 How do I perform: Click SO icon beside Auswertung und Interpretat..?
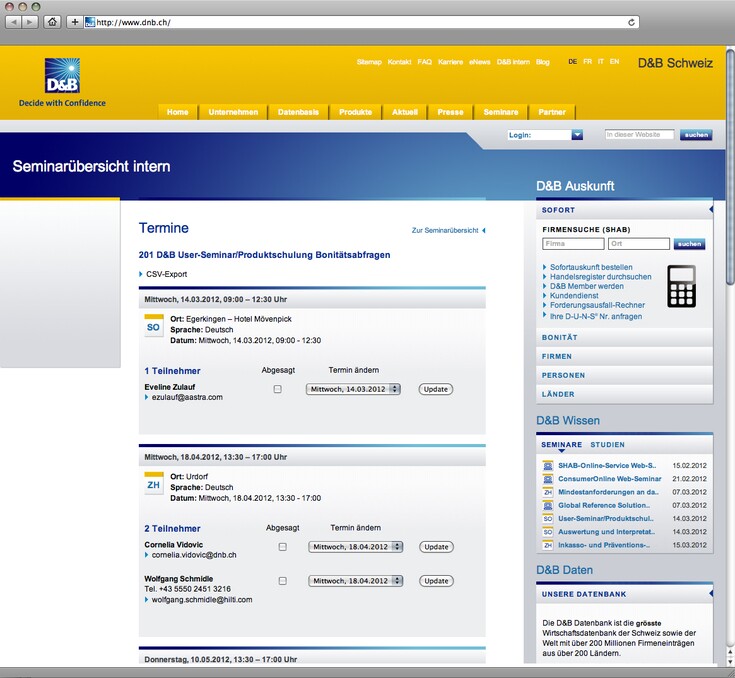(x=548, y=532)
